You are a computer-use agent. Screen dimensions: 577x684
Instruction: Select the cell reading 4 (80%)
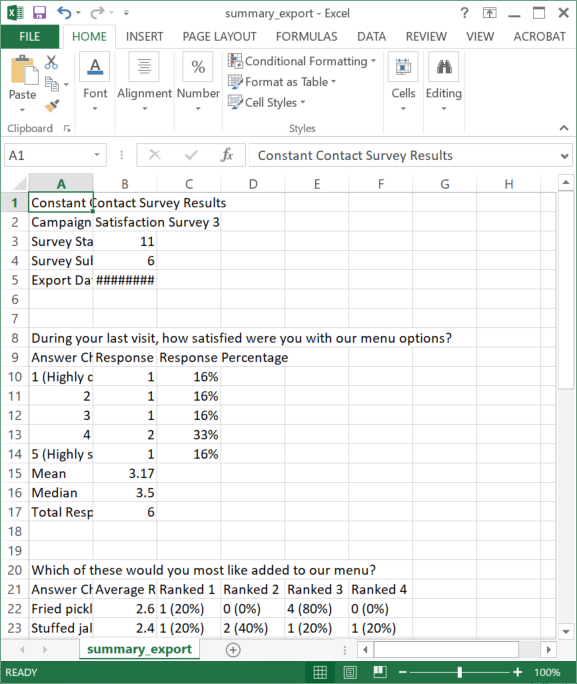click(316, 609)
